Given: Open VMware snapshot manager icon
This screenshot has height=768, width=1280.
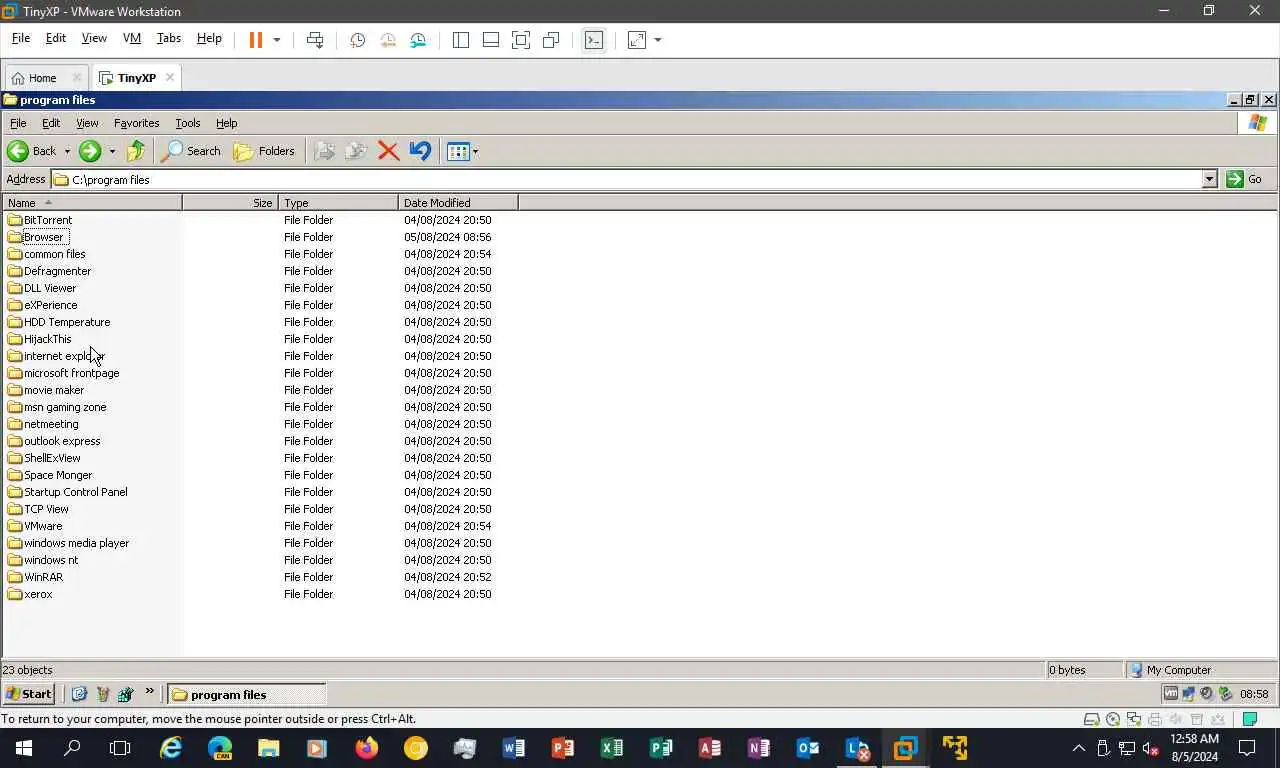Looking at the screenshot, I should [x=418, y=40].
